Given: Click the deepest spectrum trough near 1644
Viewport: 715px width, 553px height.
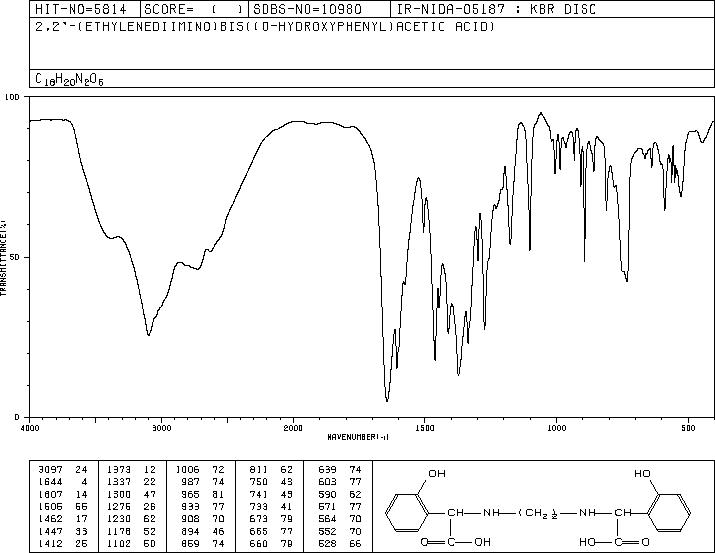Looking at the screenshot, I should click(x=387, y=400).
